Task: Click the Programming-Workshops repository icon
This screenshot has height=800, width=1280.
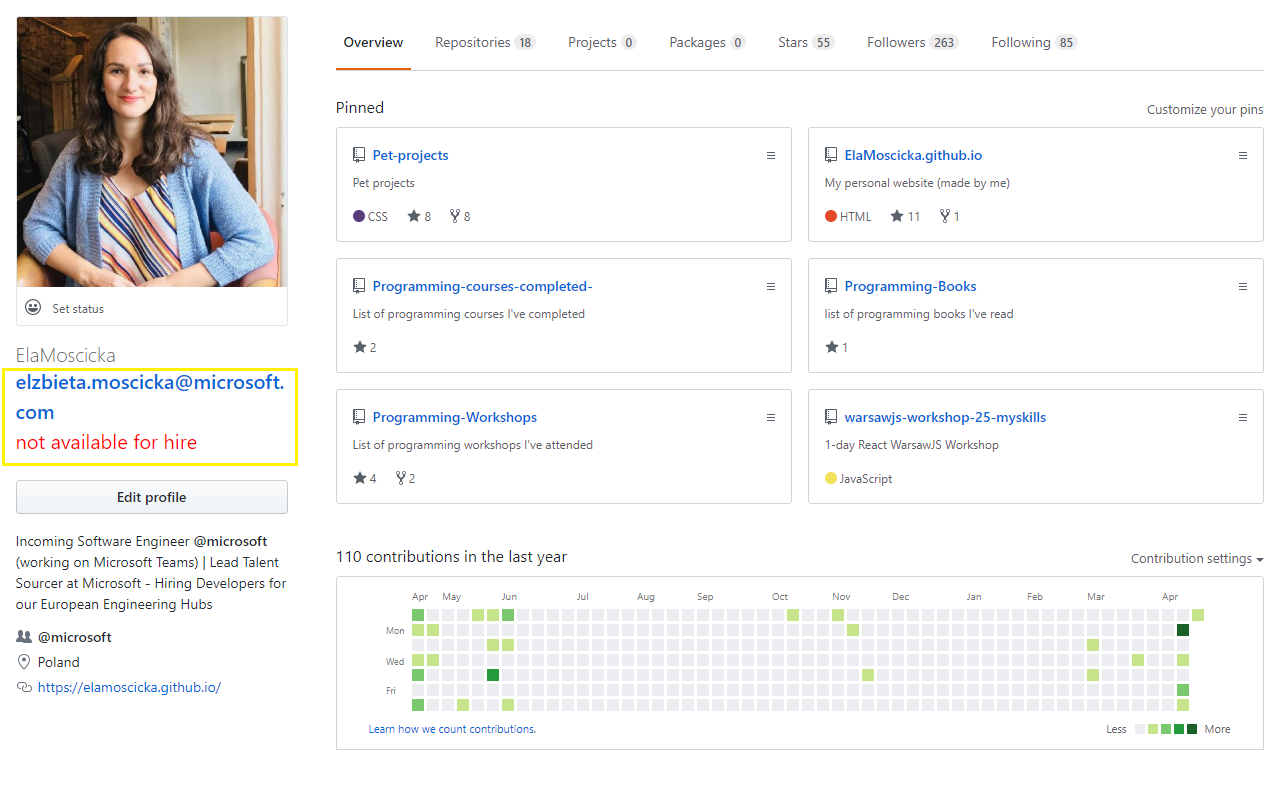Action: [359, 417]
